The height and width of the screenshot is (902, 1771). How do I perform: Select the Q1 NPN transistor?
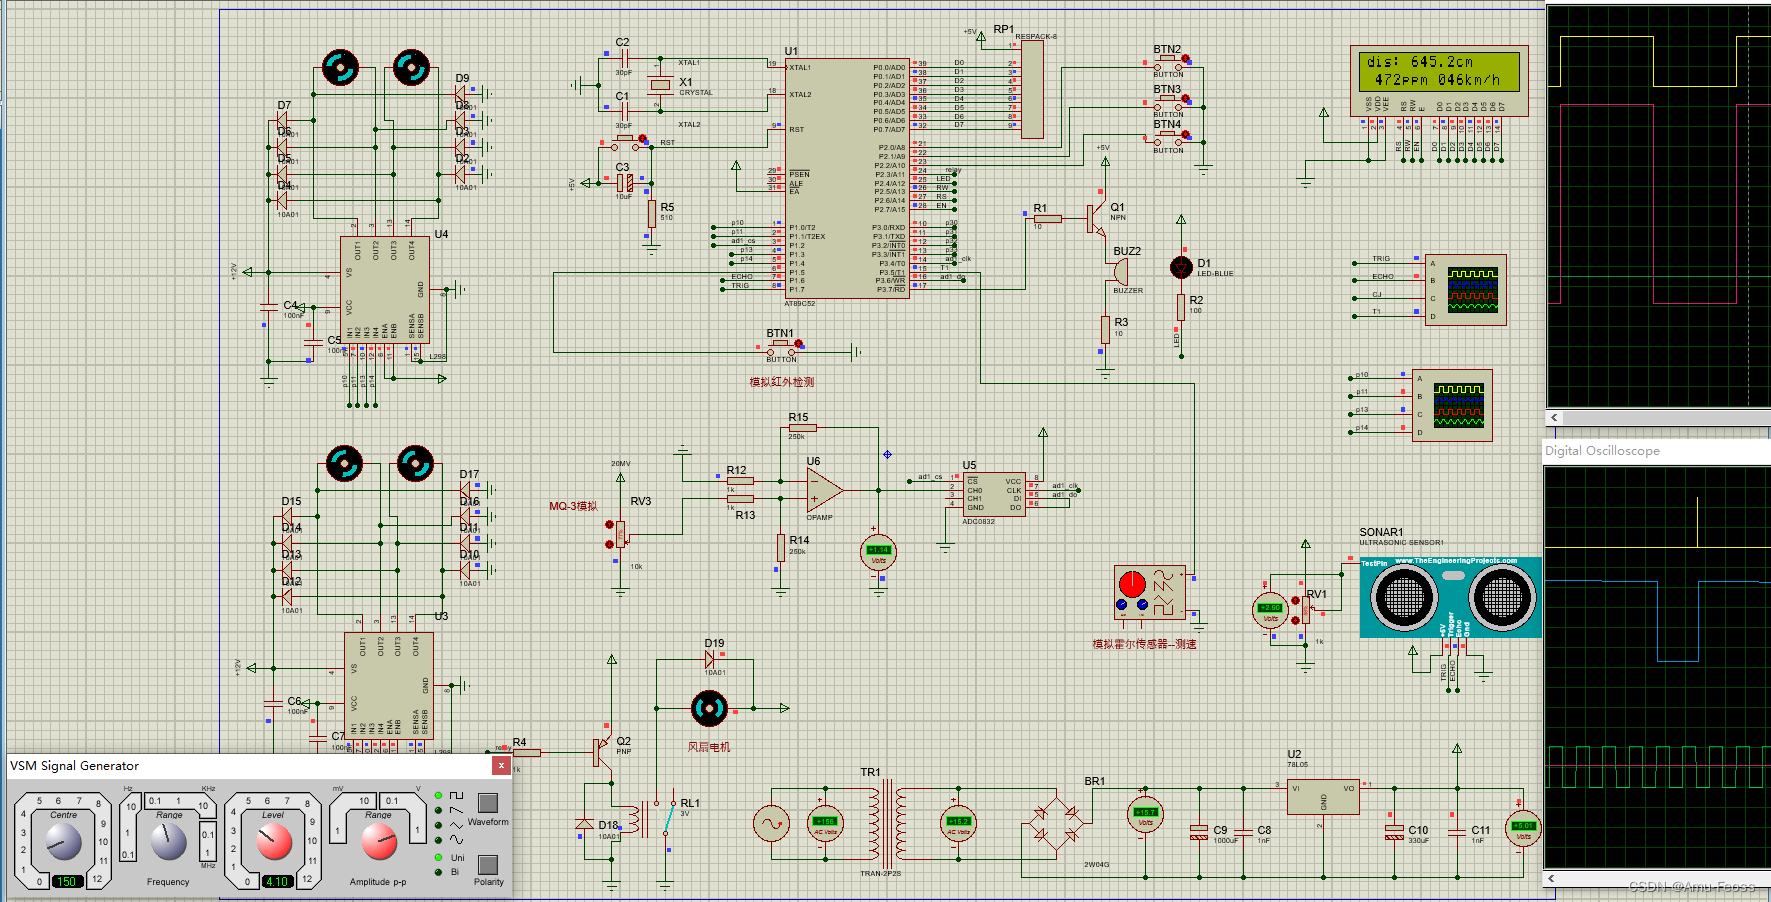pyautogui.click(x=1098, y=219)
